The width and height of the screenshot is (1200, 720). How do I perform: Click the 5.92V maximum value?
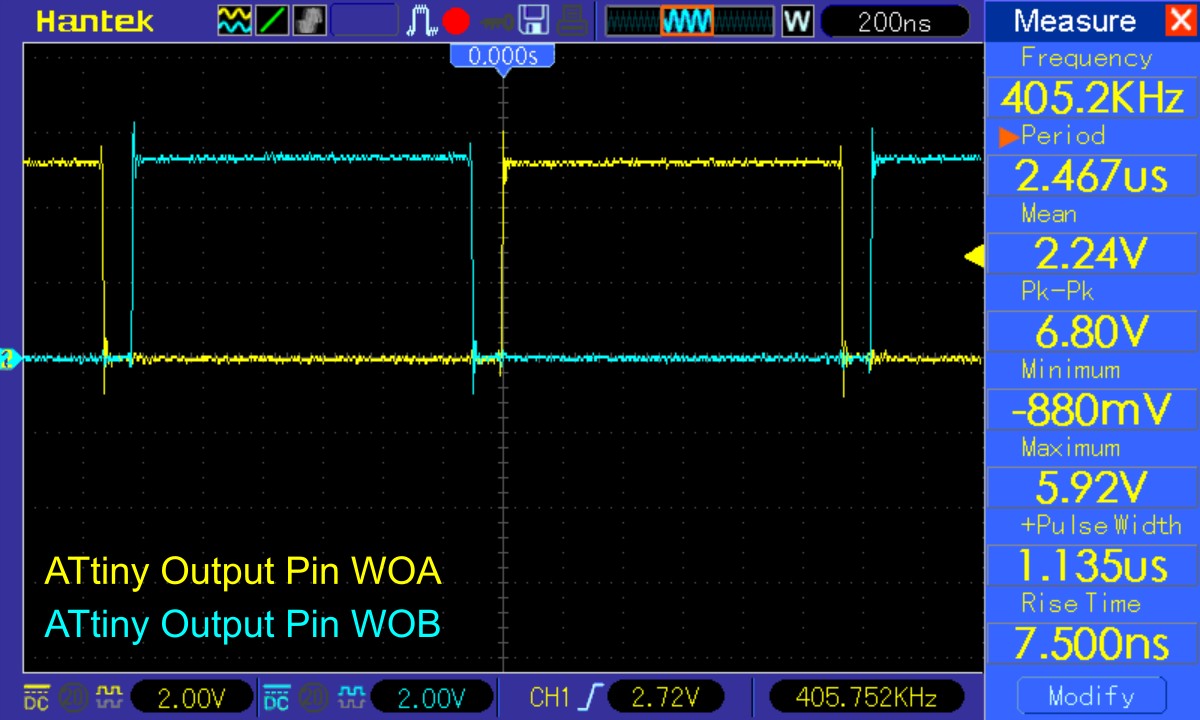[x=1092, y=488]
